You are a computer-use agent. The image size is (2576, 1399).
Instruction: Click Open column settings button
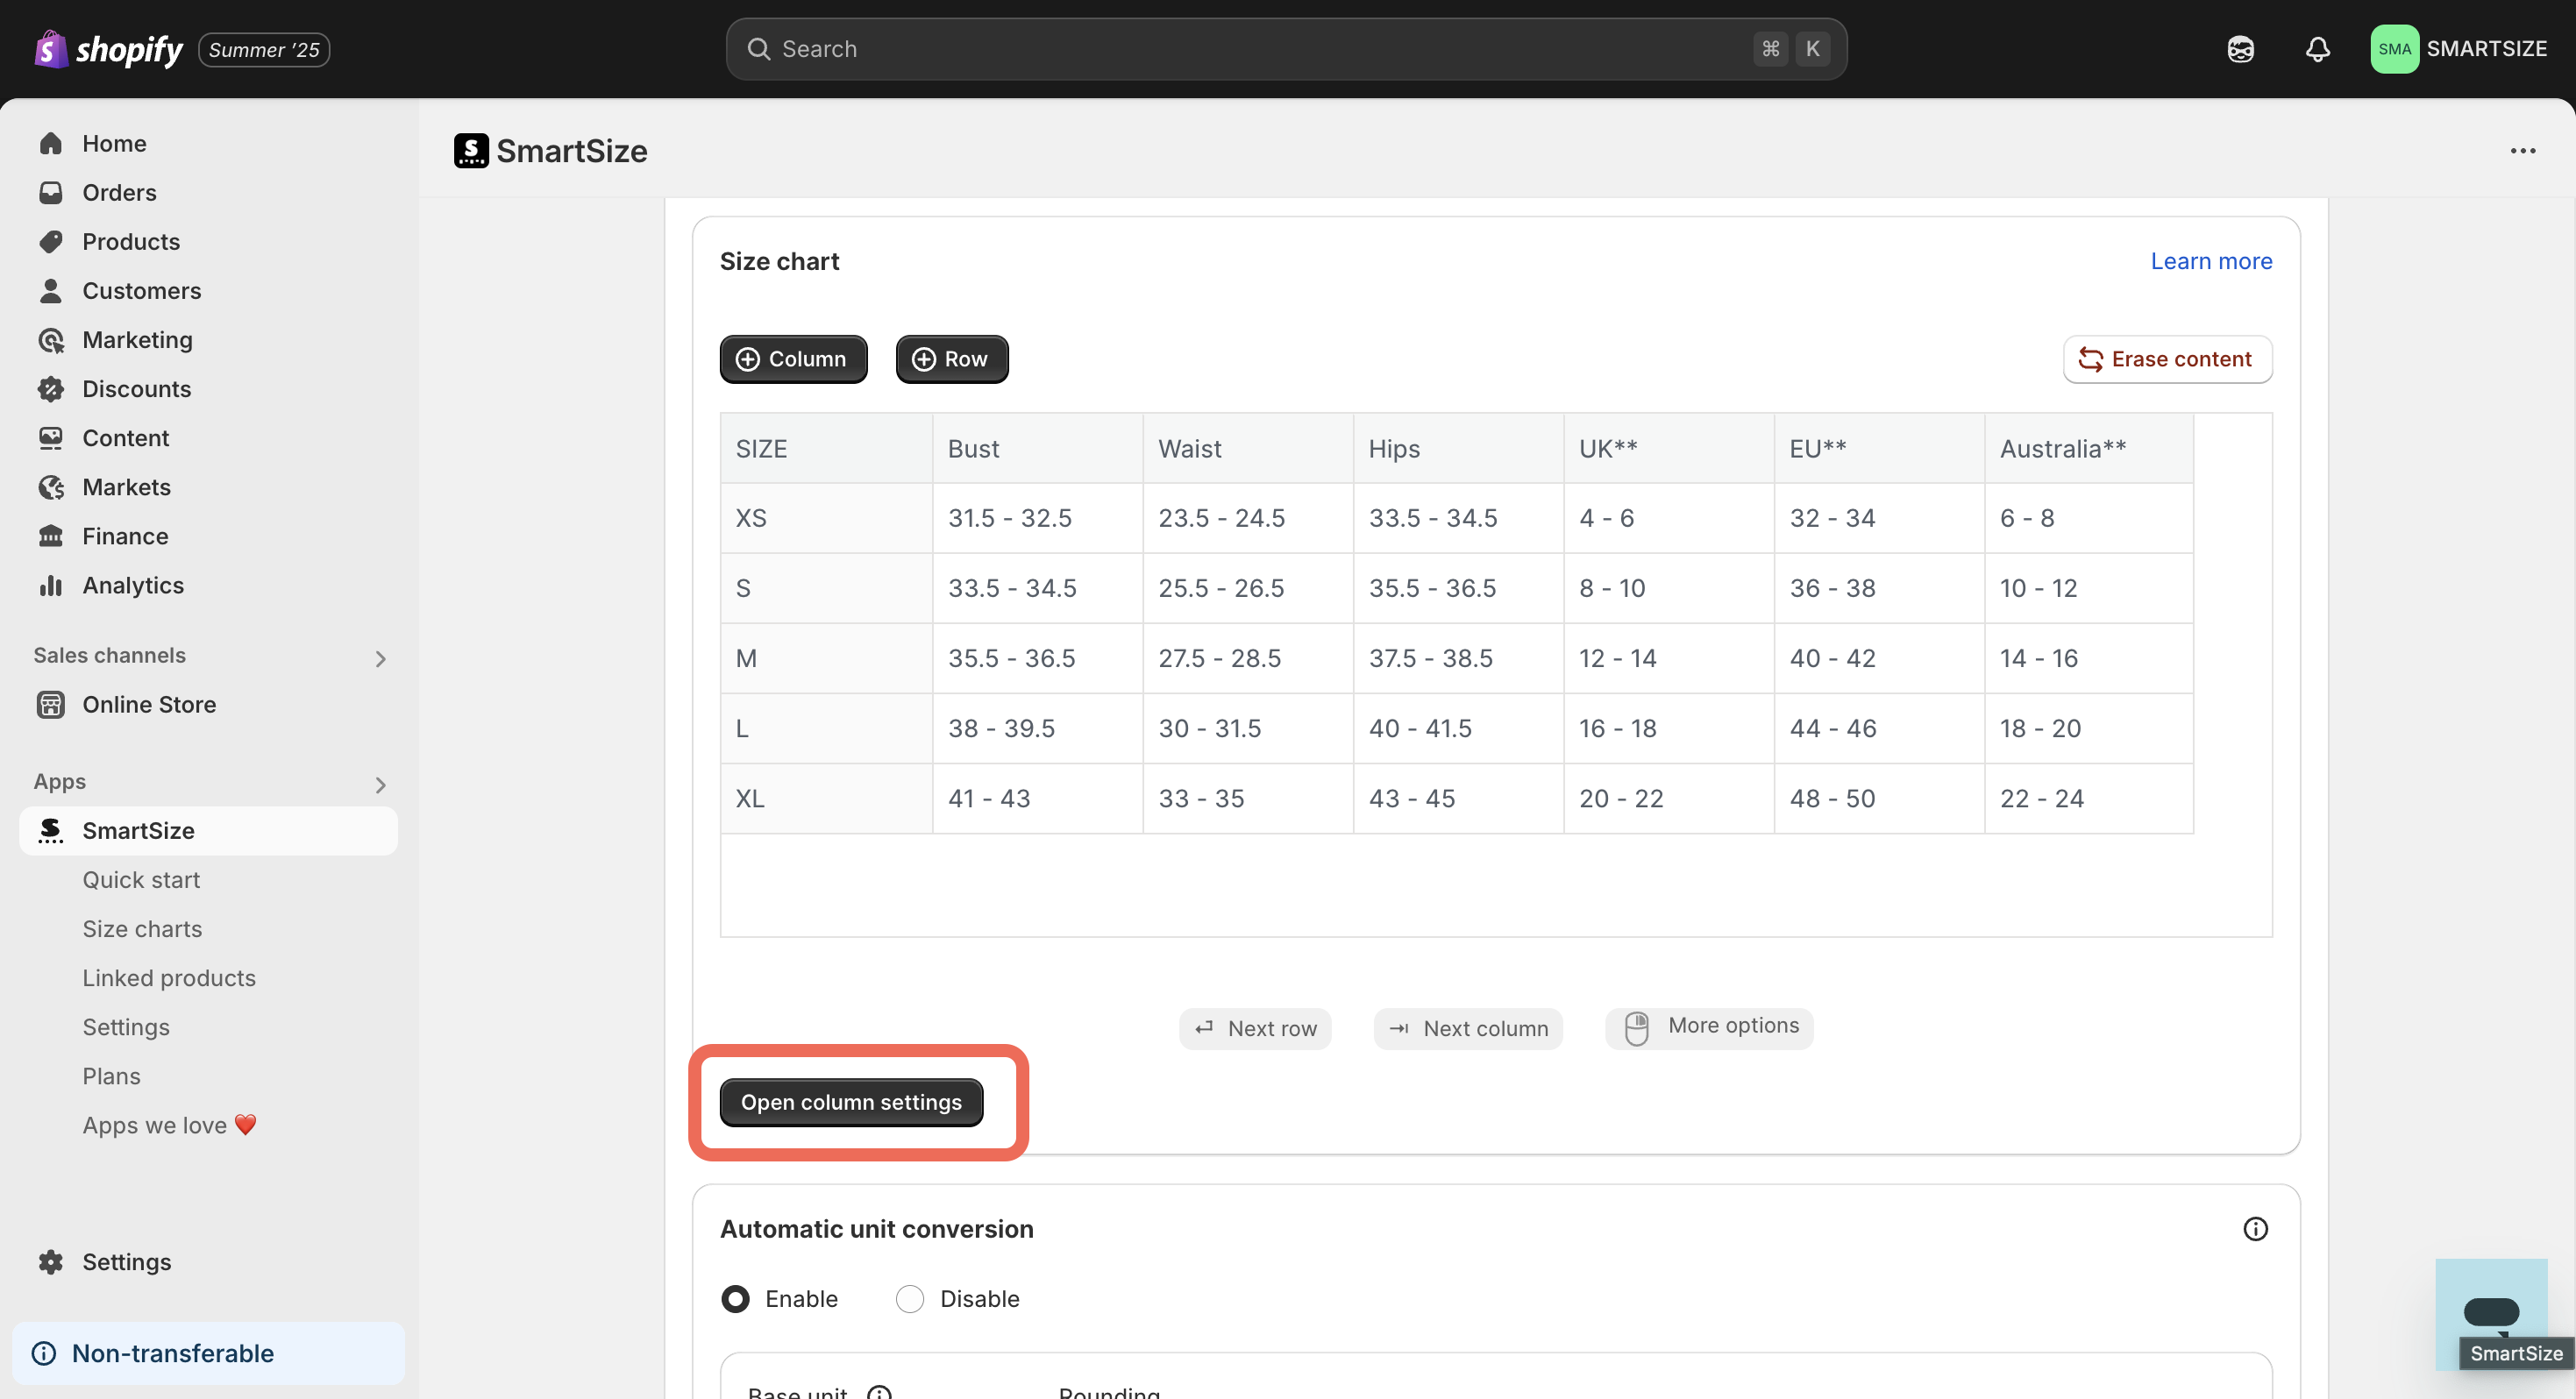[851, 1102]
